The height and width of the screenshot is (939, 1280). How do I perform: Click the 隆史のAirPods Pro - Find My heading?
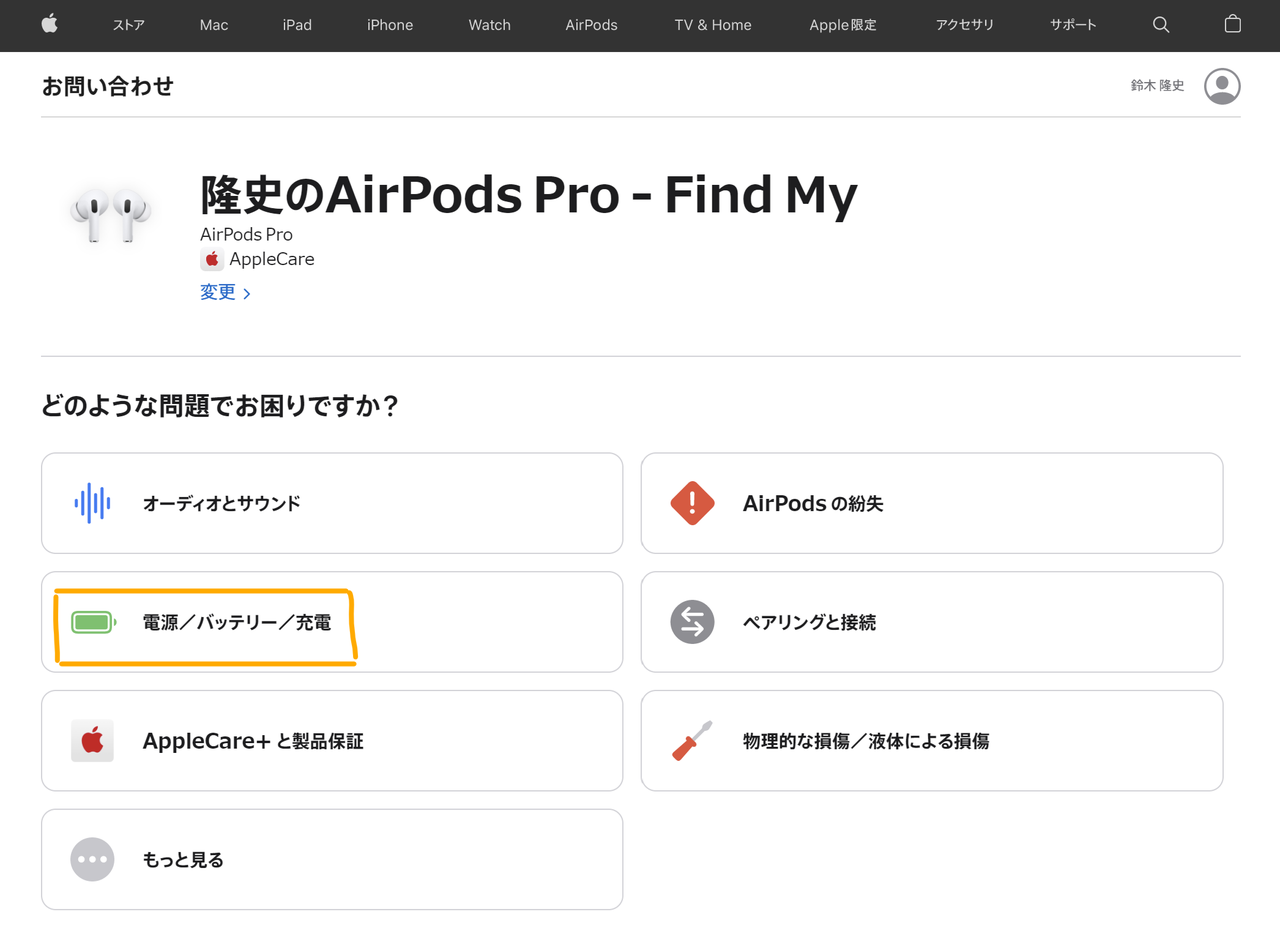click(529, 195)
